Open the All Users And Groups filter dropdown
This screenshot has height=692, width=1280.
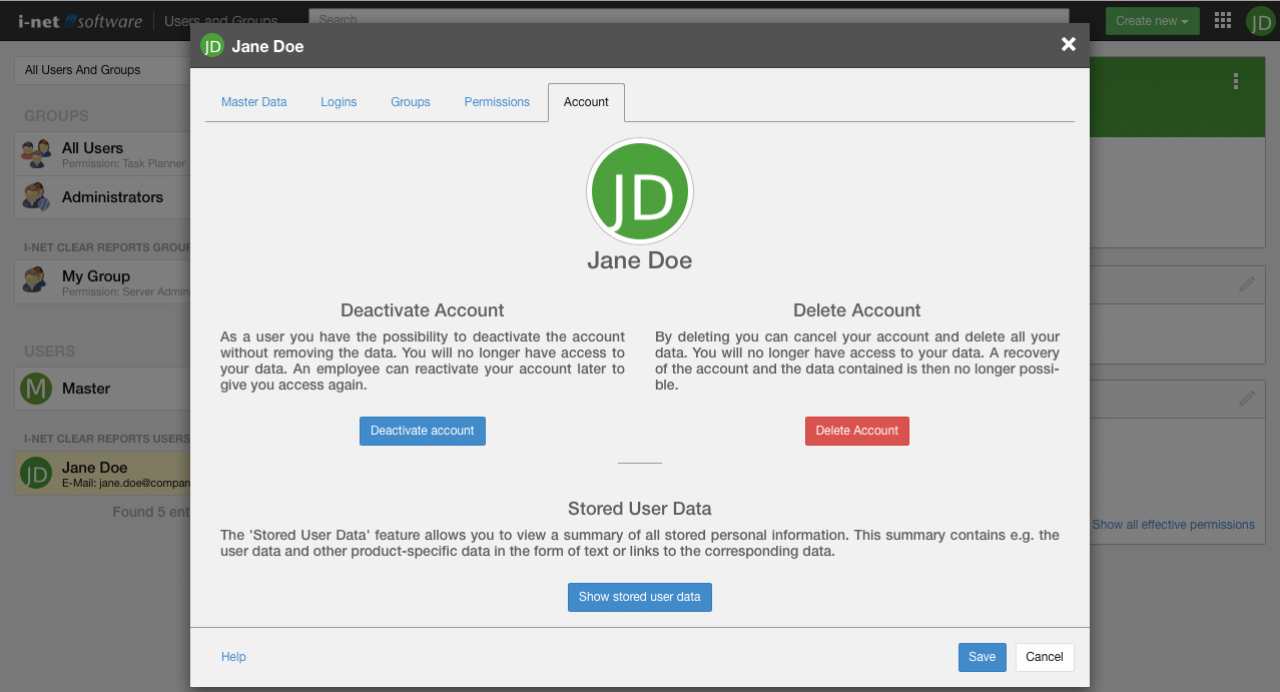point(95,70)
